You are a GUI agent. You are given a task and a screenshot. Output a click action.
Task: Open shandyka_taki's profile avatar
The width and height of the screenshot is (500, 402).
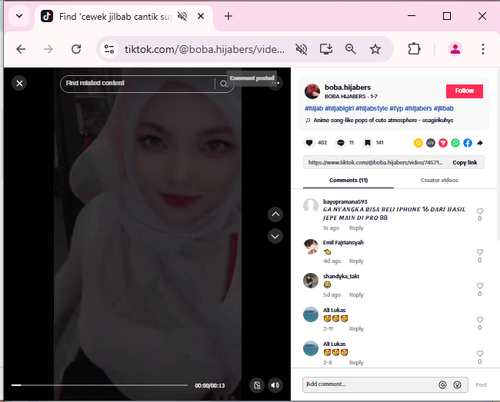(x=311, y=281)
